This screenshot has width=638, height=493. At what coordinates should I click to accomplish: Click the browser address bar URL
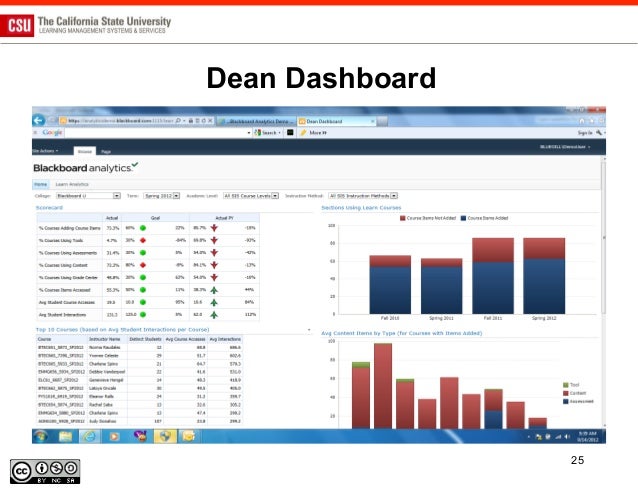click(x=120, y=121)
